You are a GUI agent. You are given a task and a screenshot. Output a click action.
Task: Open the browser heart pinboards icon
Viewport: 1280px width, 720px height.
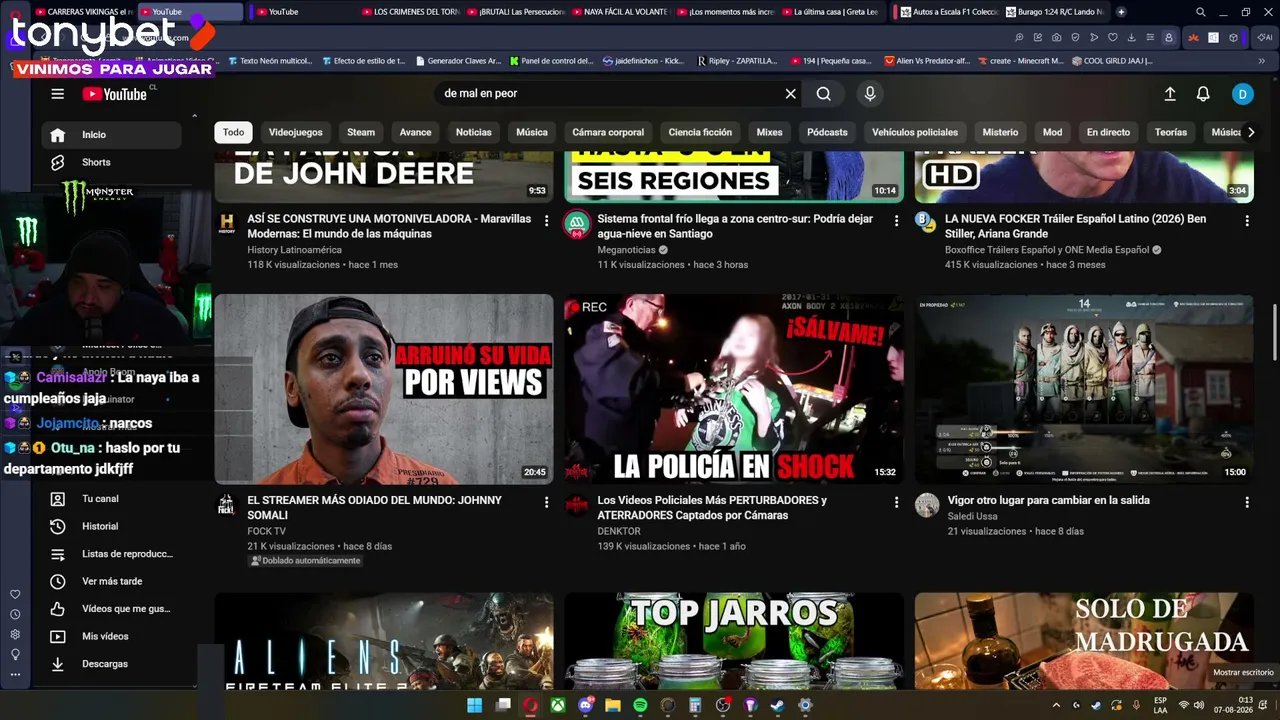[1112, 38]
